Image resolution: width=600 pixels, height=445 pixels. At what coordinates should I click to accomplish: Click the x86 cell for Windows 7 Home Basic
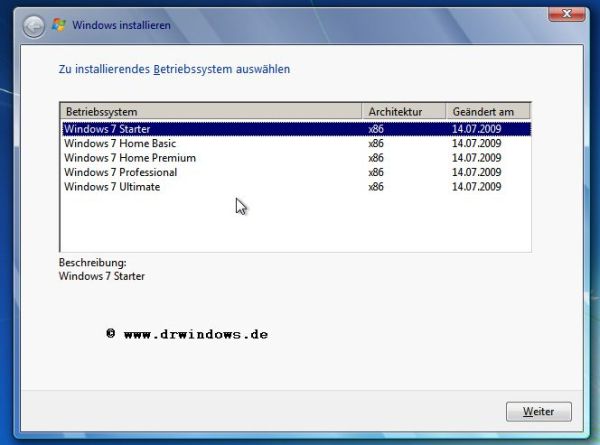point(376,143)
